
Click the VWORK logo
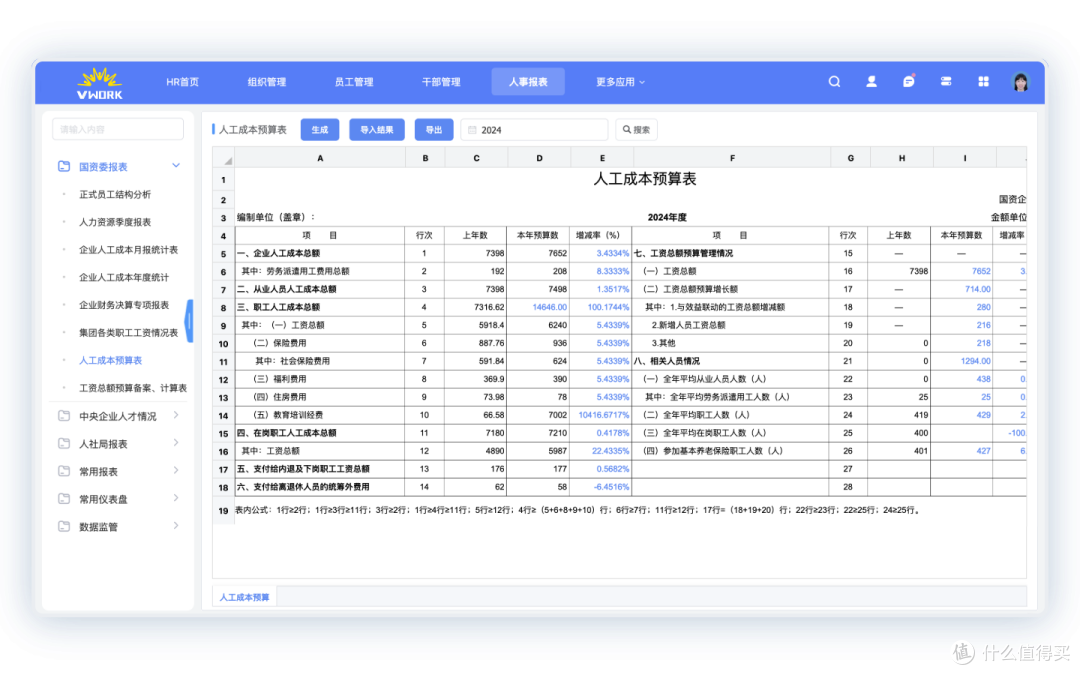point(100,83)
